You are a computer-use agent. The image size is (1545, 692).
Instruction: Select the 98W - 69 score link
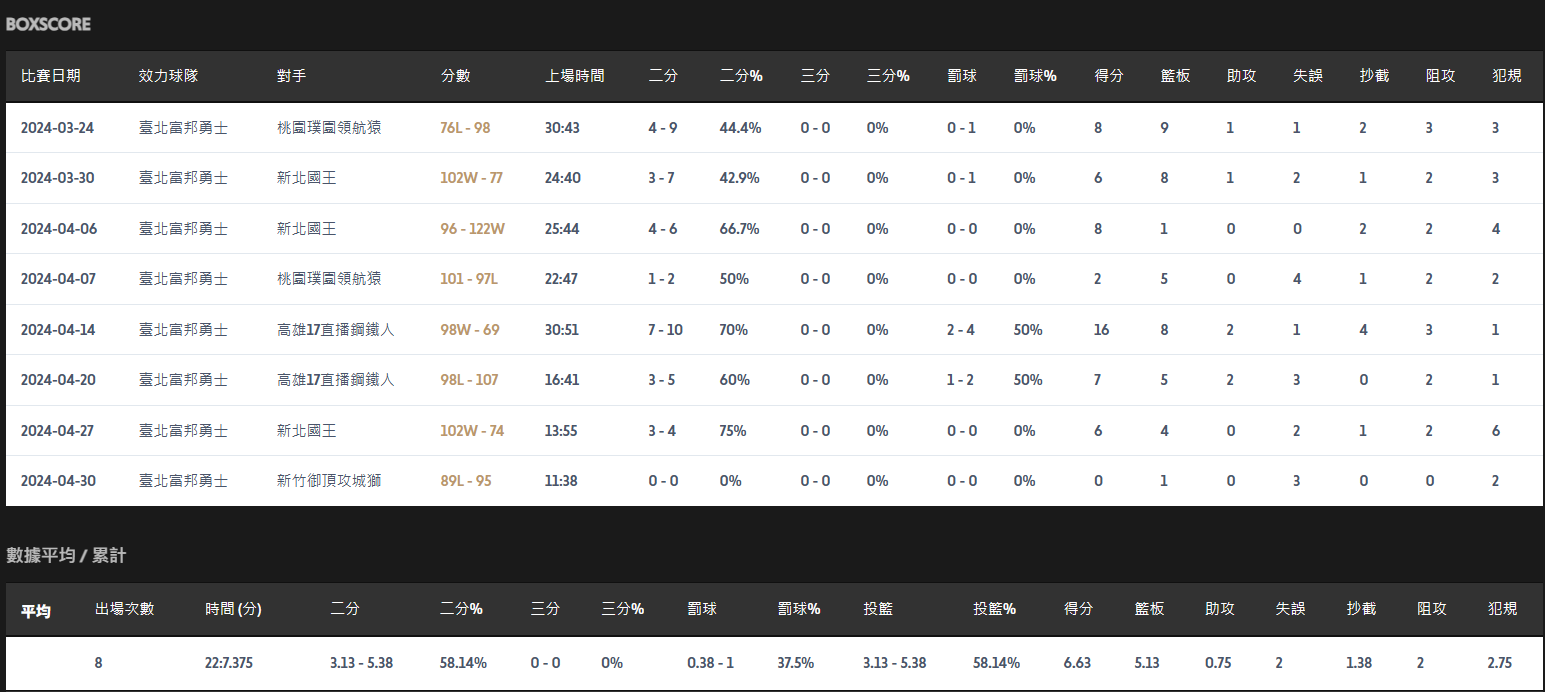(x=469, y=330)
